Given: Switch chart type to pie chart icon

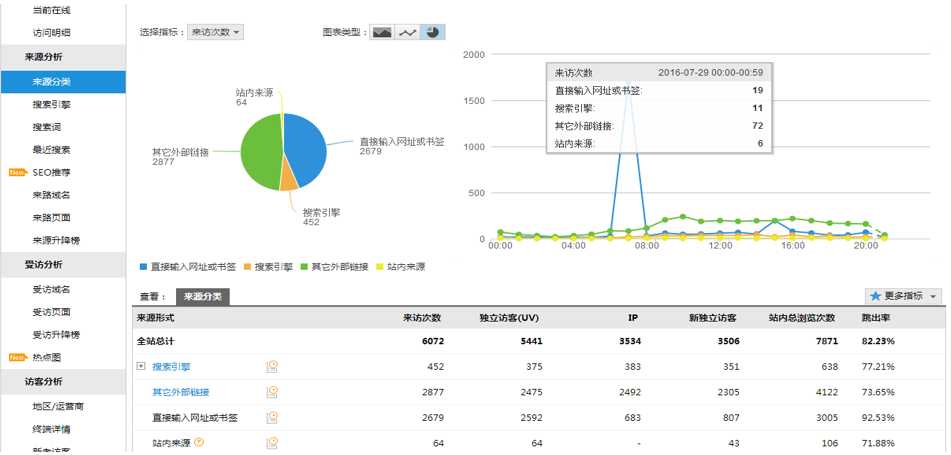Looking at the screenshot, I should tap(432, 32).
